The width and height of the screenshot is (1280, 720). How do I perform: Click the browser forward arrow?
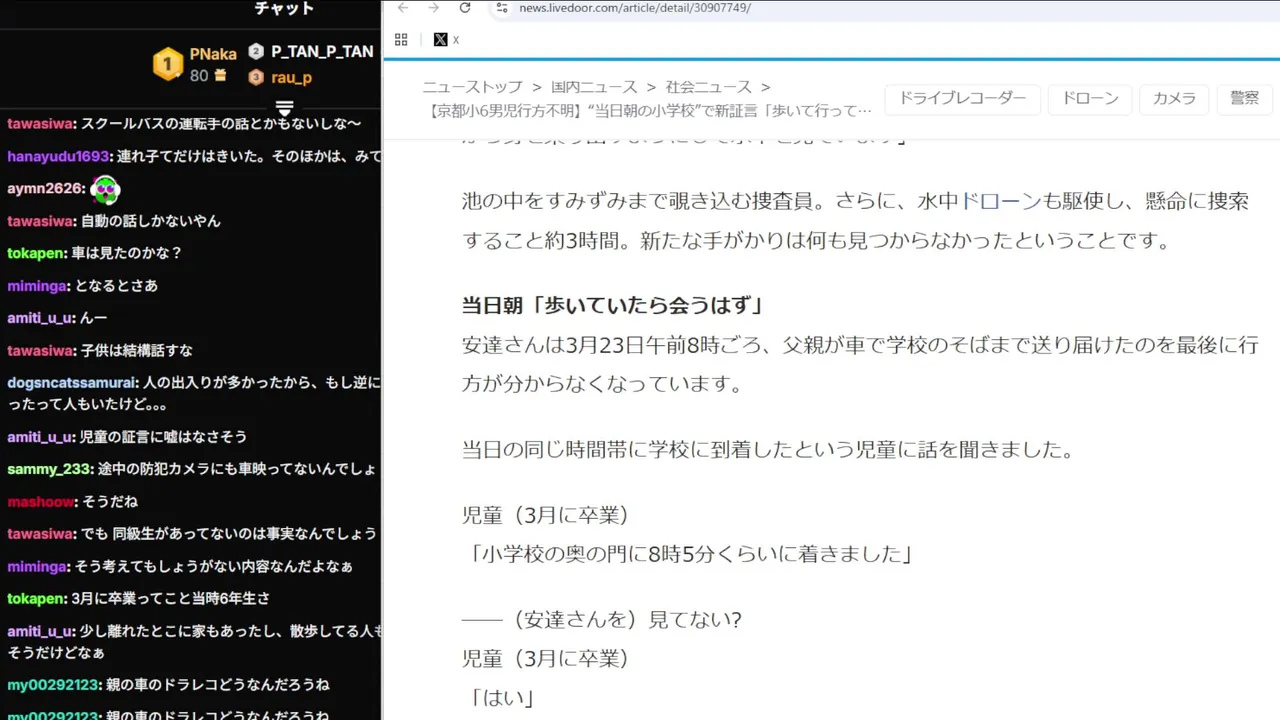[433, 8]
